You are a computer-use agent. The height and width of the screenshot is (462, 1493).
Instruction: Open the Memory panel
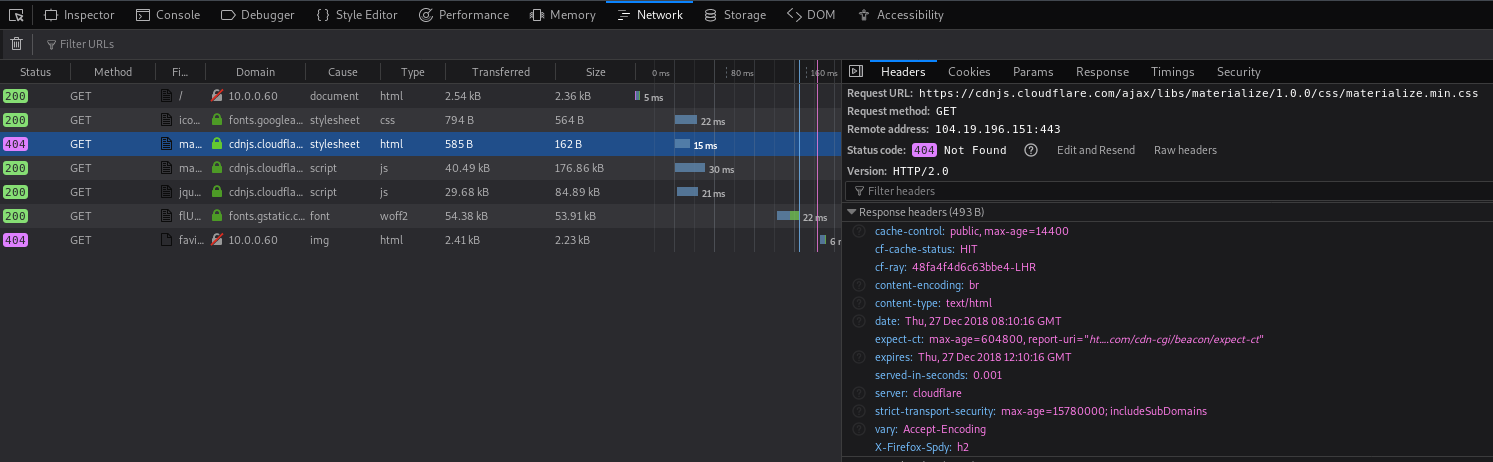(x=563, y=15)
